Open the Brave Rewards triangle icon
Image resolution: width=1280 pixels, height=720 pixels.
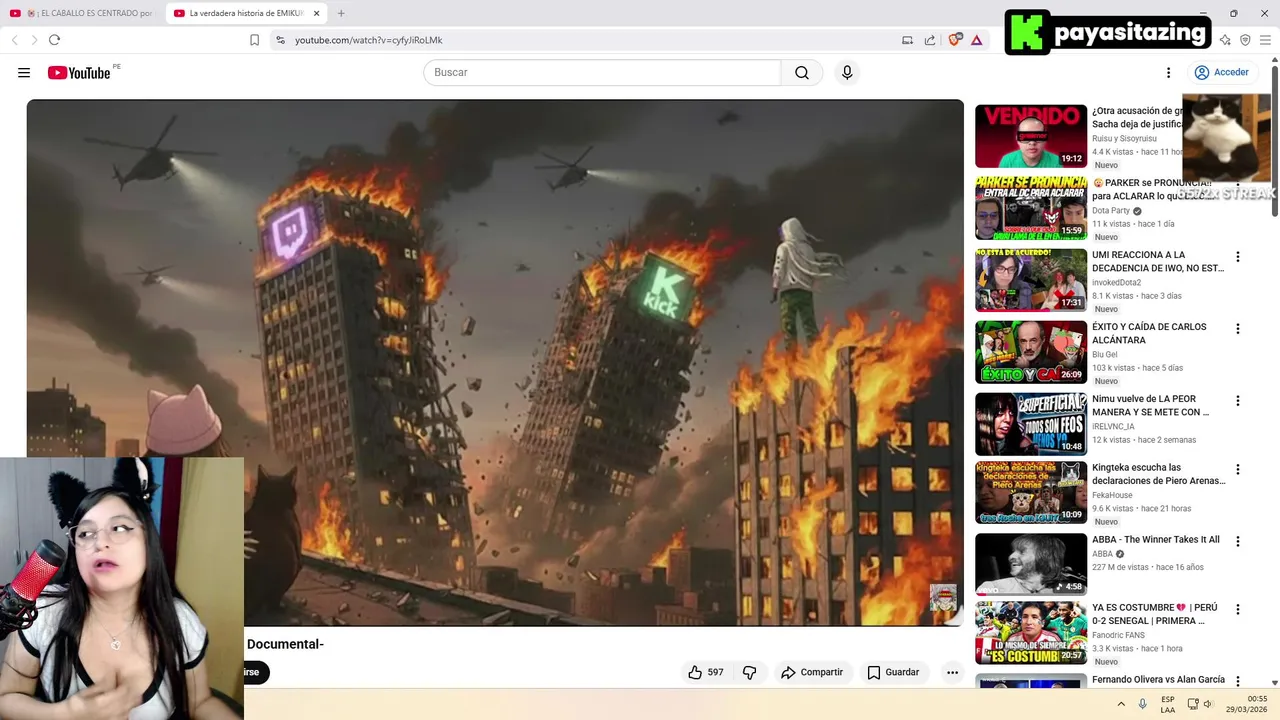click(x=976, y=40)
